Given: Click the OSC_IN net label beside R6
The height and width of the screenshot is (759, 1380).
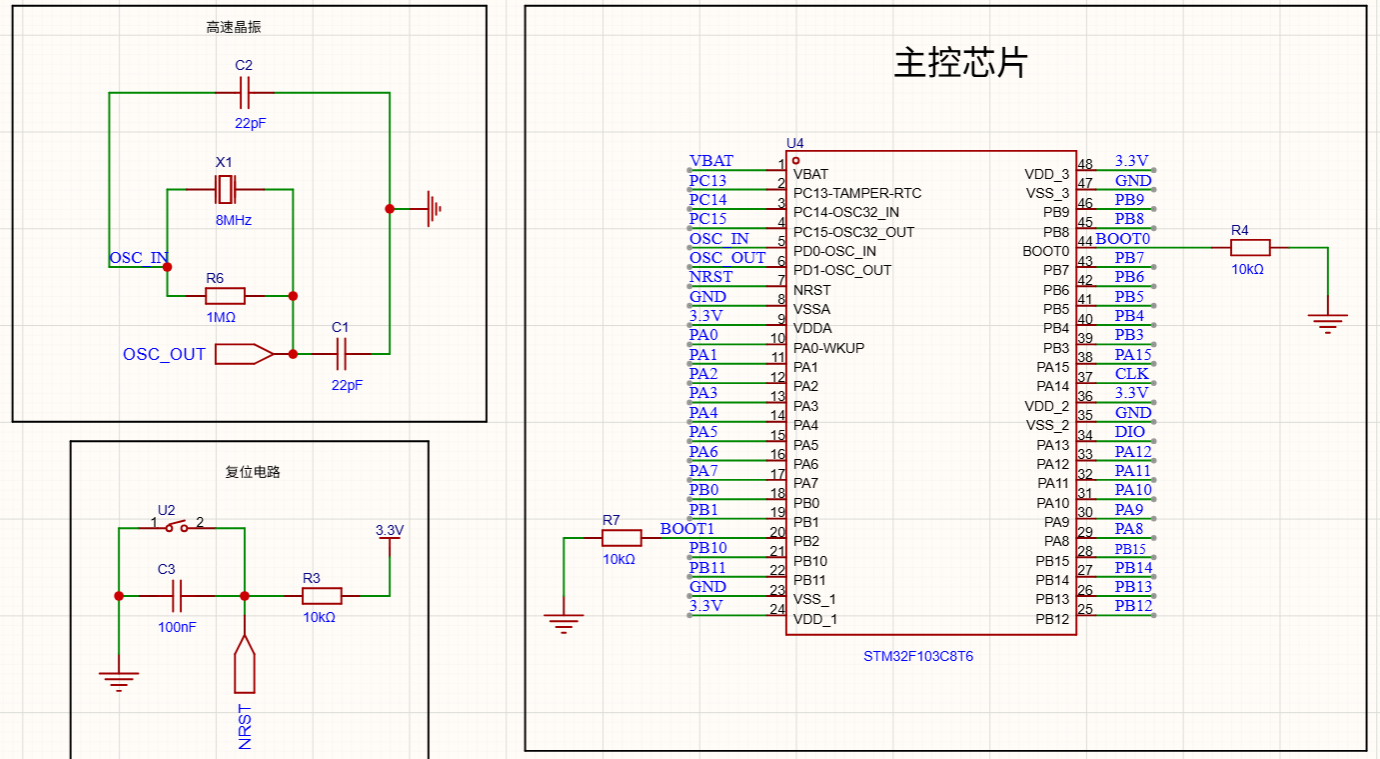Looking at the screenshot, I should pyautogui.click(x=139, y=258).
